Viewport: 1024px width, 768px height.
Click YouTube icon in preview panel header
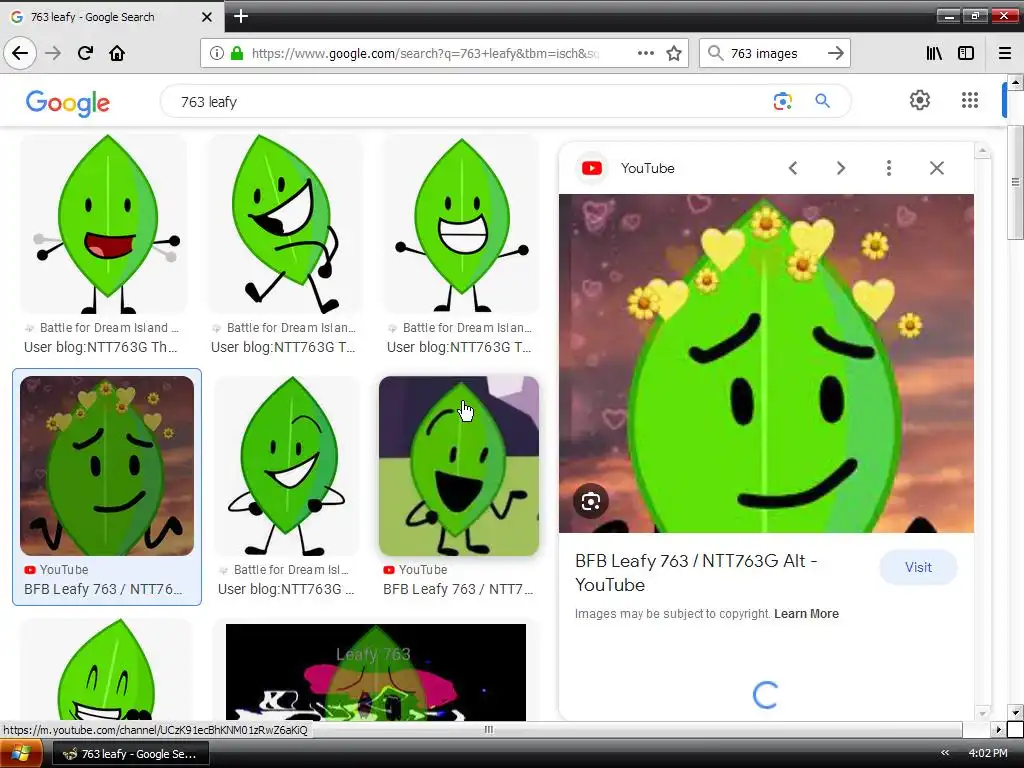pyautogui.click(x=592, y=168)
